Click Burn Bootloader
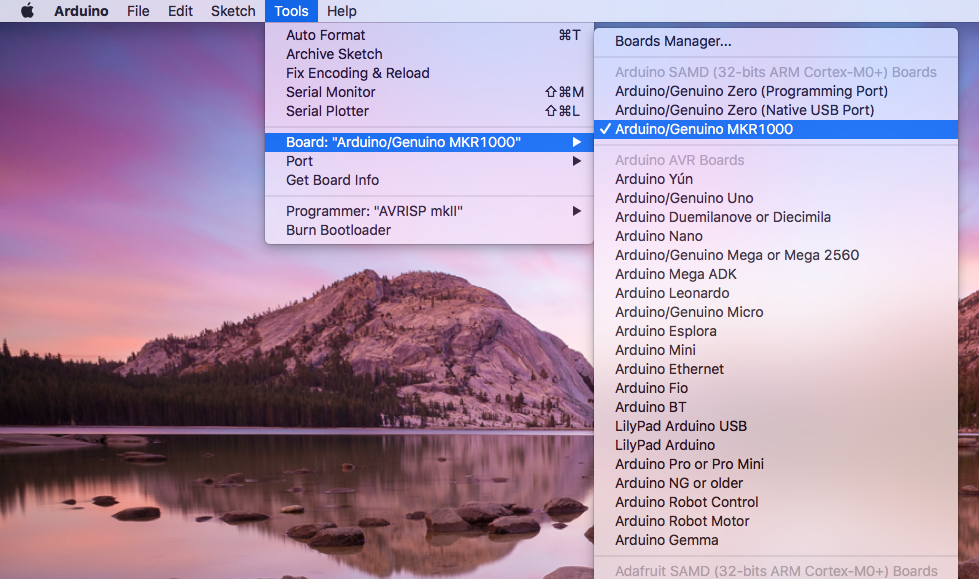The image size is (979, 579). click(x=338, y=230)
